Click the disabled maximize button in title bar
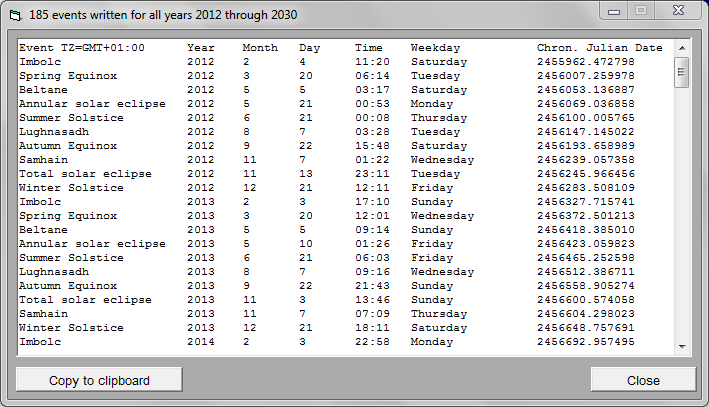Screen dimensions: 709x407 click(641, 11)
